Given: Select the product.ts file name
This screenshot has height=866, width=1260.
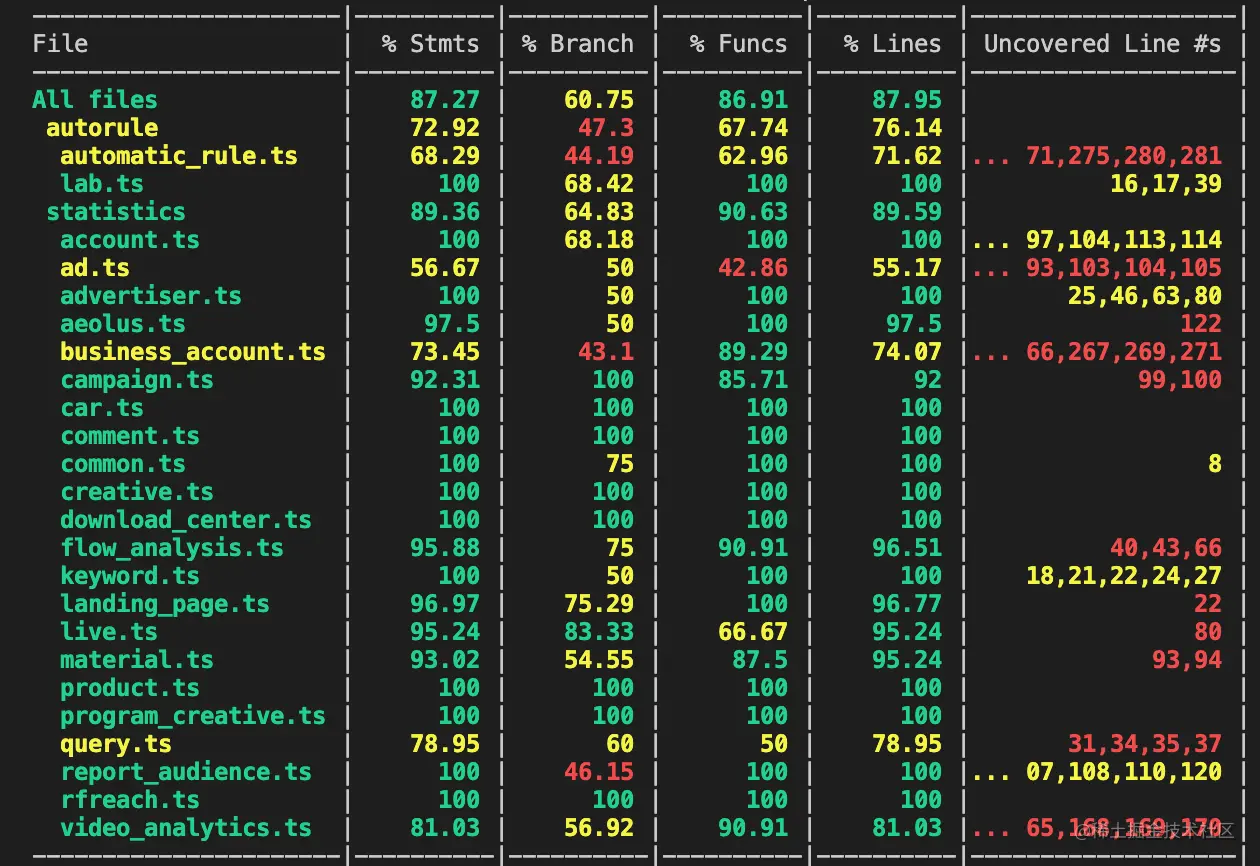Looking at the screenshot, I should (x=130, y=688).
